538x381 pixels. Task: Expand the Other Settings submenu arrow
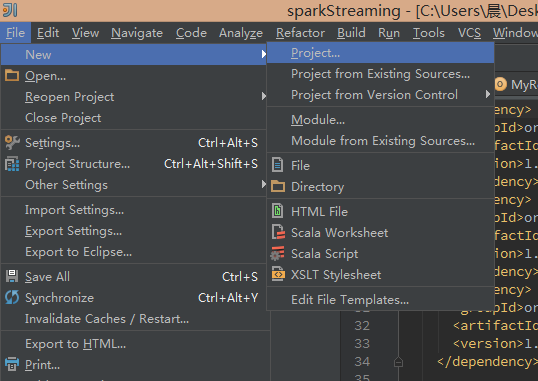(x=264, y=184)
